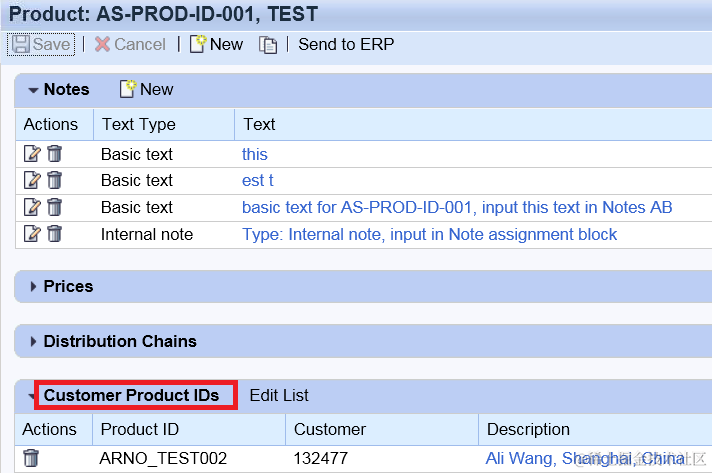
Task: Edit the 'basic text for AS-PROD-ID-001' note
Action: [x=32, y=207]
